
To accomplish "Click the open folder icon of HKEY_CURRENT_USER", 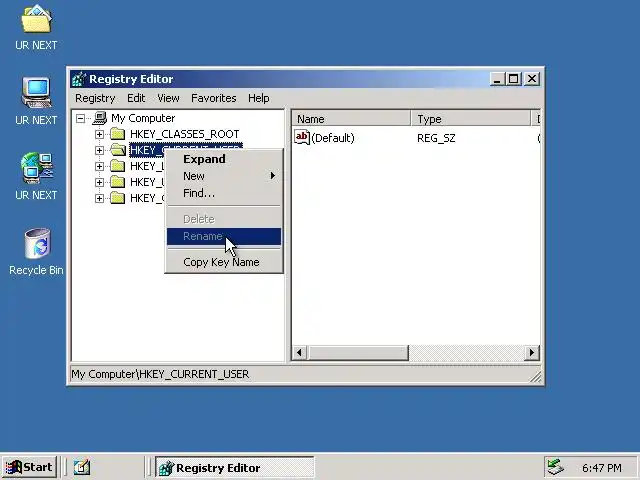I will (118, 150).
